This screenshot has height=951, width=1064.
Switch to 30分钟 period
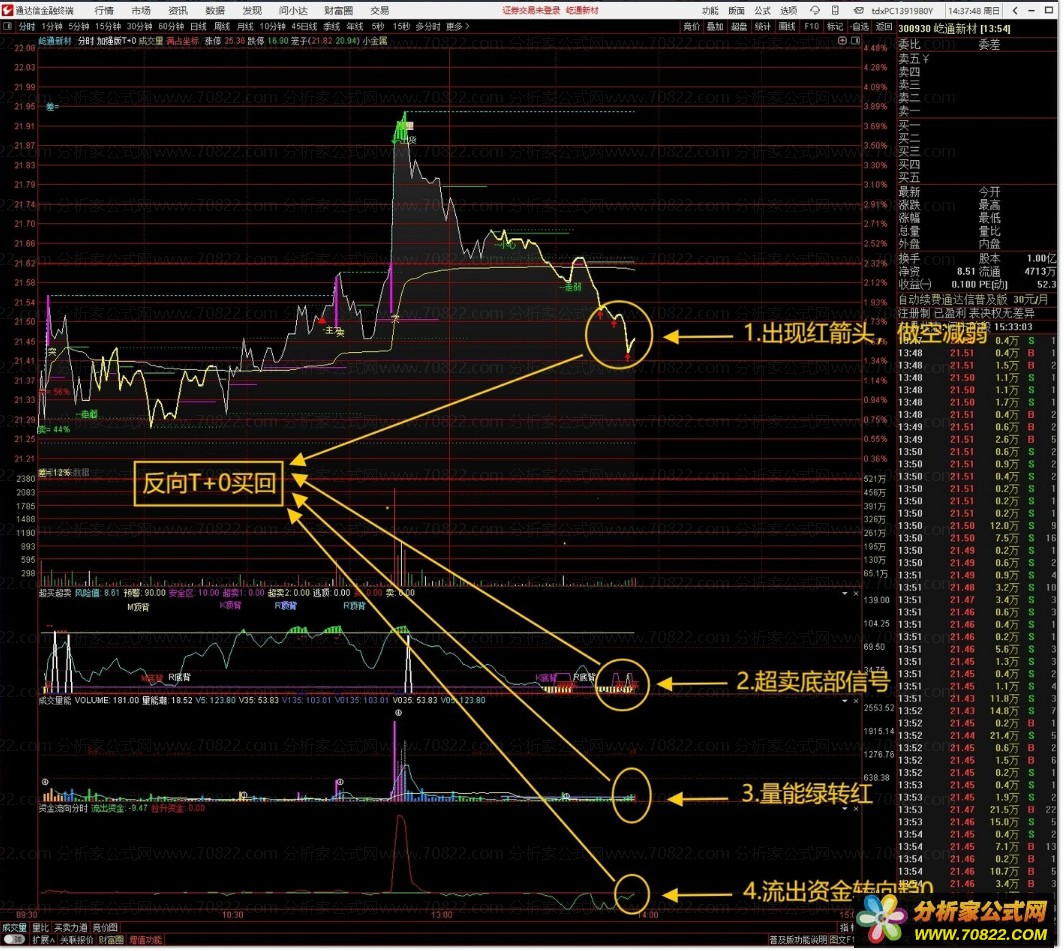[x=139, y=26]
